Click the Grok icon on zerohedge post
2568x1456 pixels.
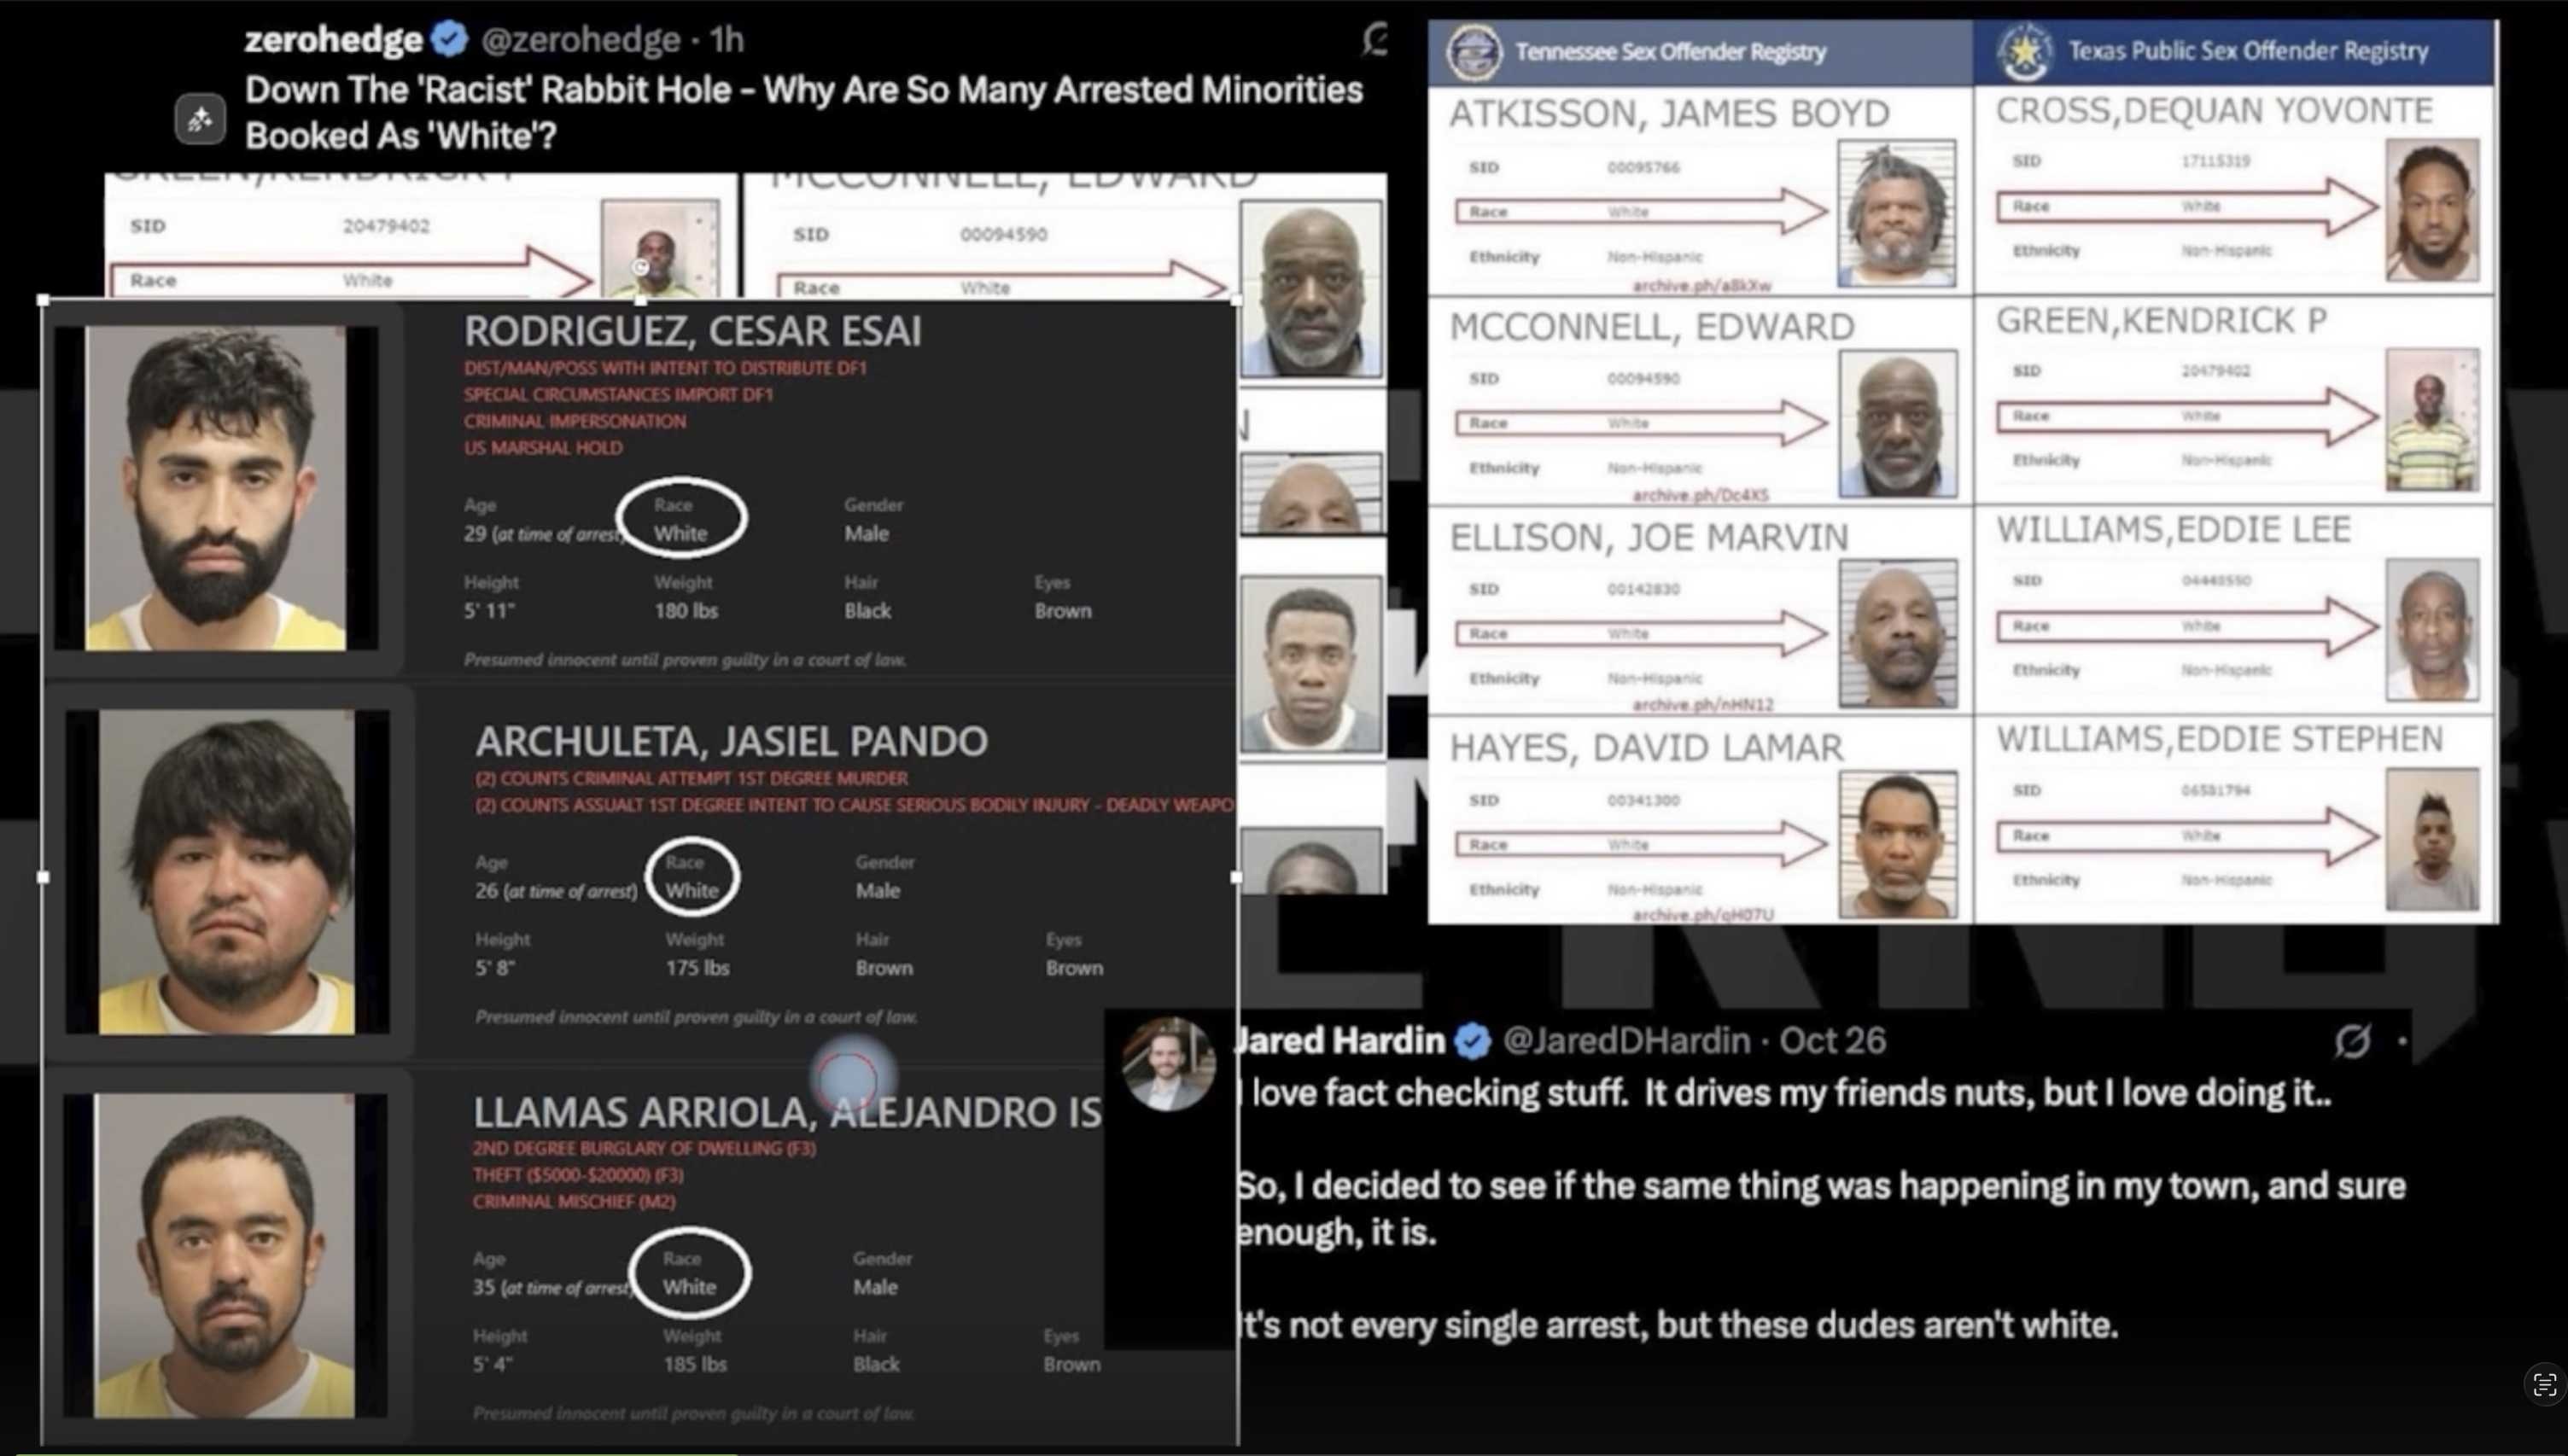1377,39
